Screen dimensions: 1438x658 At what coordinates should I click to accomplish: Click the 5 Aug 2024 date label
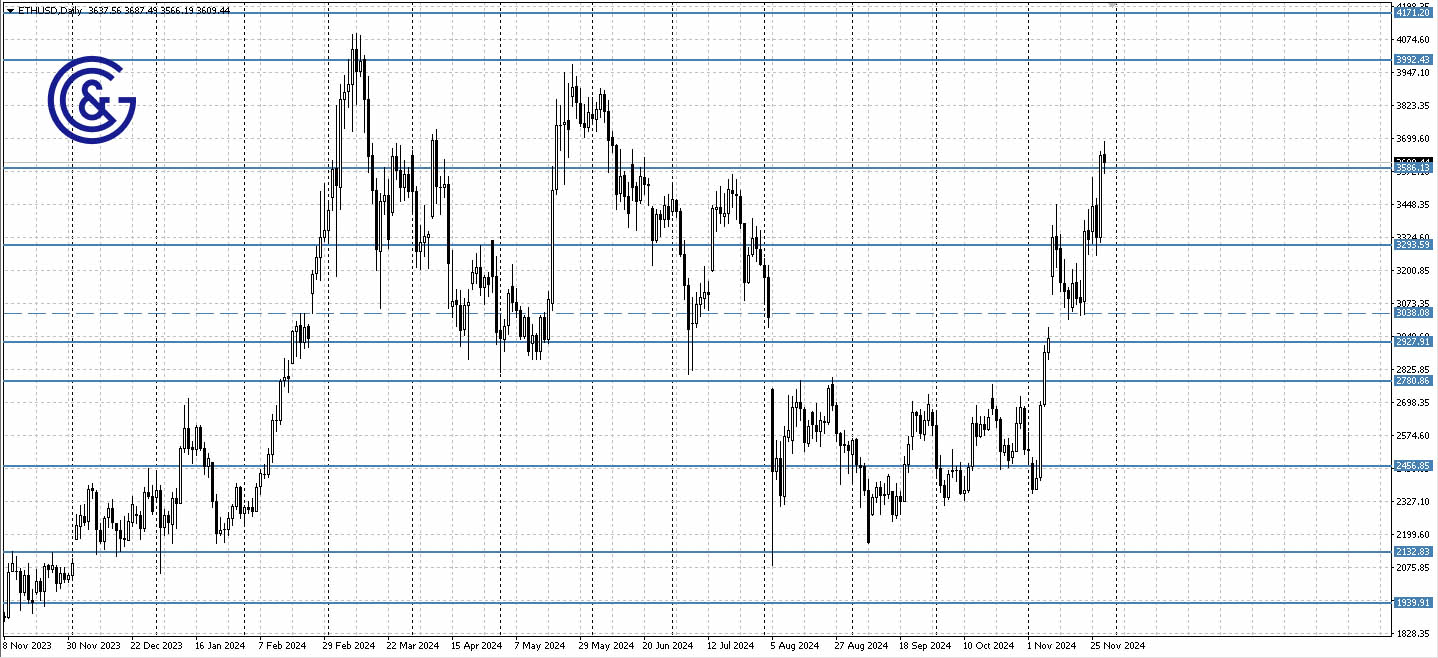pyautogui.click(x=794, y=646)
